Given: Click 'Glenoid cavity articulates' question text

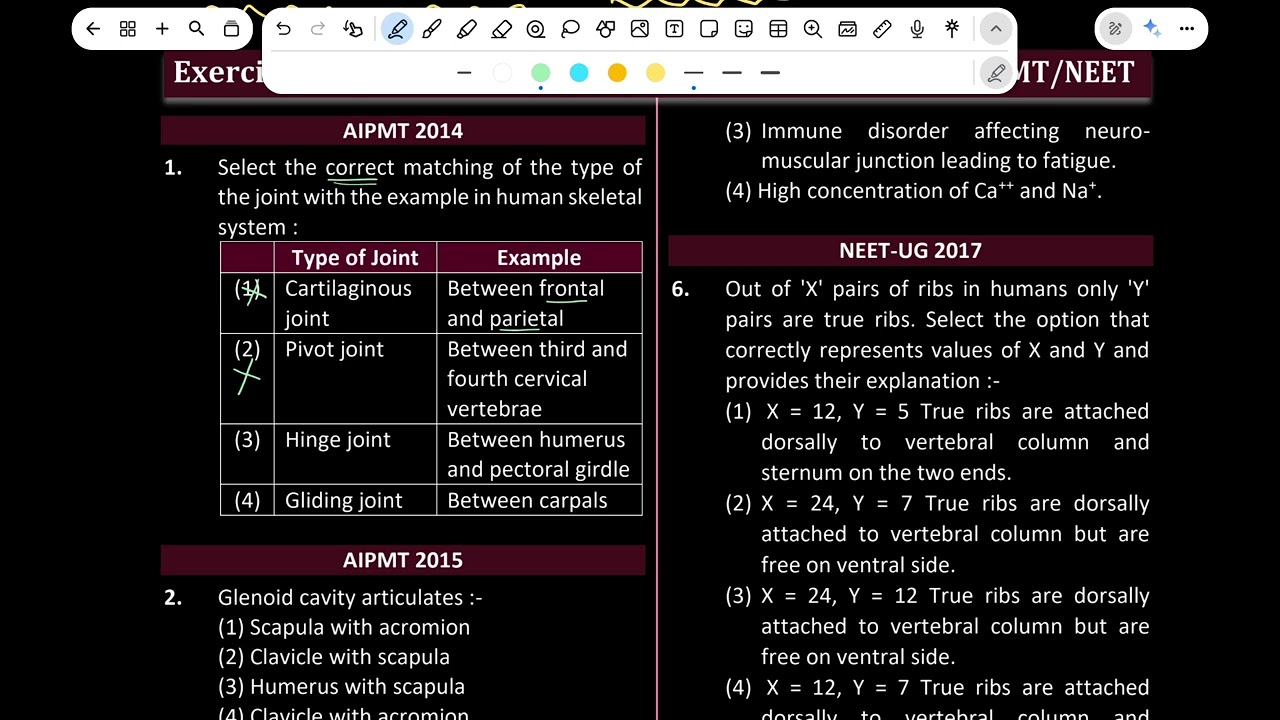Looking at the screenshot, I should coord(350,598).
